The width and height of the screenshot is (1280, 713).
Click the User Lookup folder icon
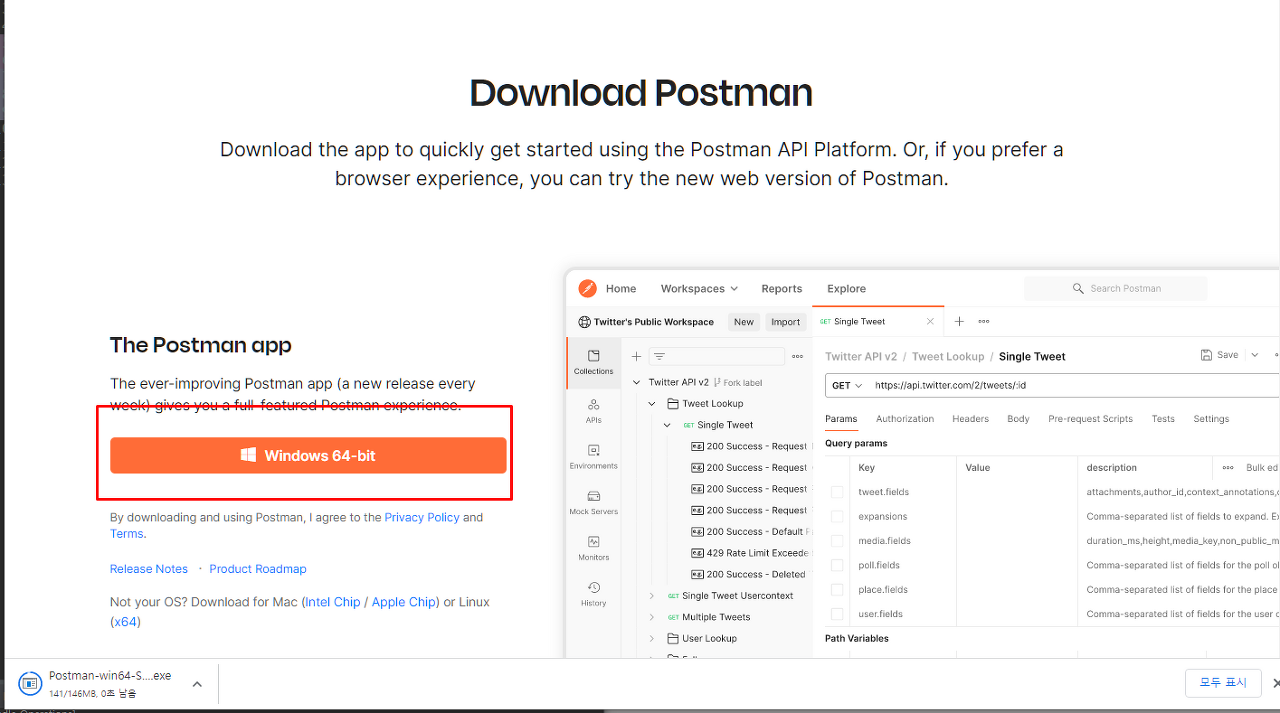coord(674,638)
